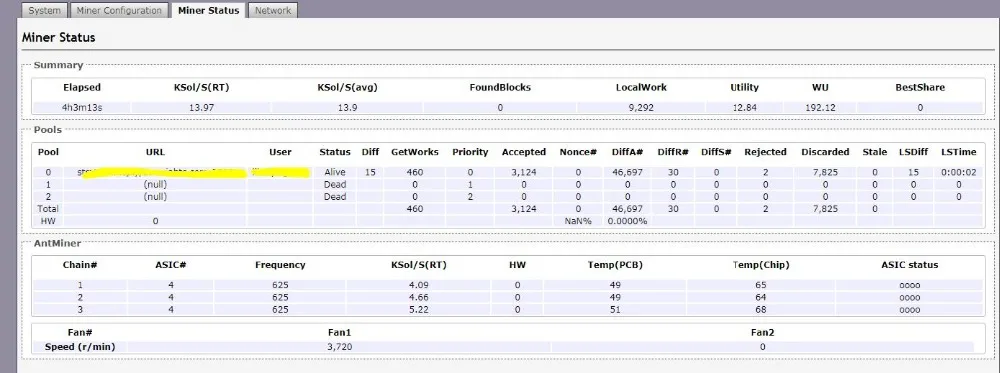Click the Temp(PCB) column header
1000x373 pixels.
click(615, 265)
